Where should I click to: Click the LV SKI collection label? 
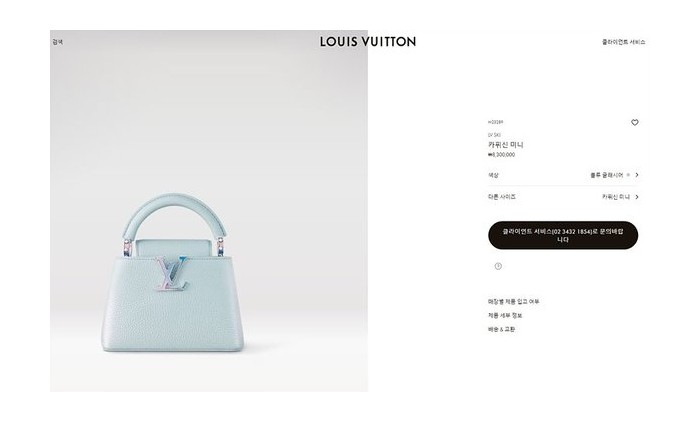click(494, 135)
